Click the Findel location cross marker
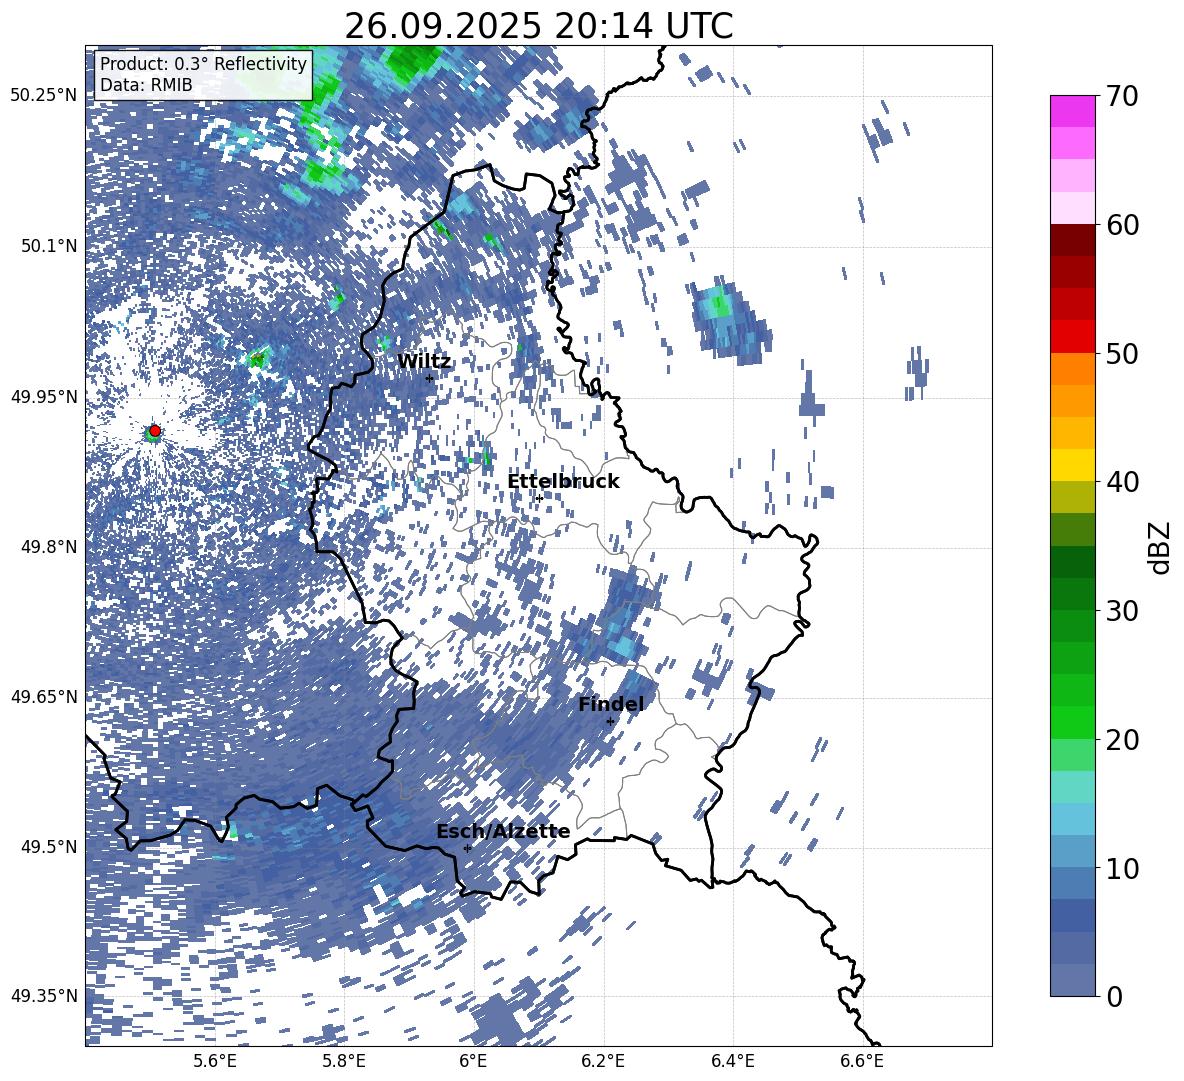This screenshot has width=1184, height=1081. (x=610, y=722)
